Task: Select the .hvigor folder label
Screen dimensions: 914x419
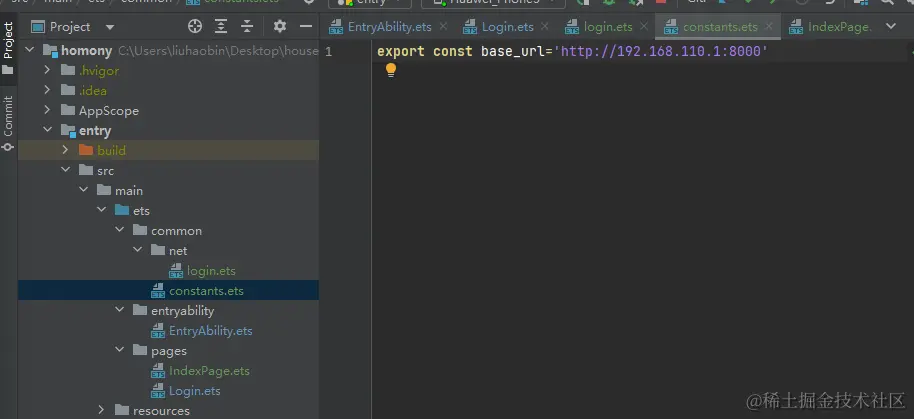Action: tap(99, 71)
